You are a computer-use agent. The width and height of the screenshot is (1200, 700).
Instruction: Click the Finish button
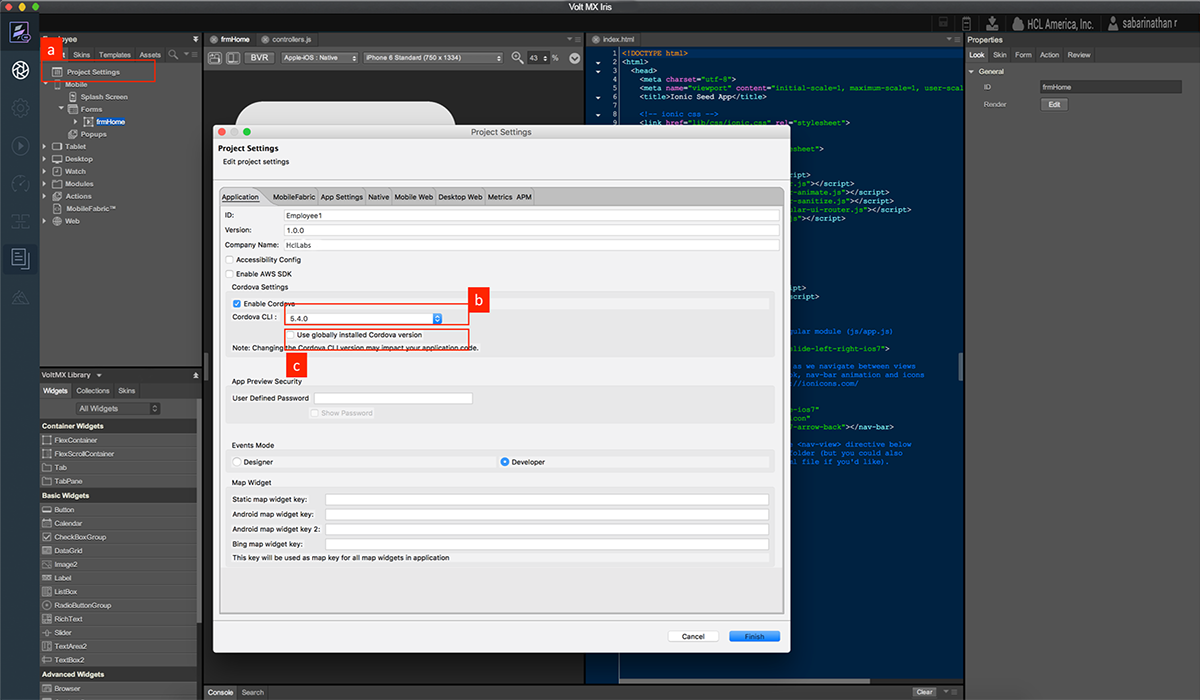click(x=754, y=636)
